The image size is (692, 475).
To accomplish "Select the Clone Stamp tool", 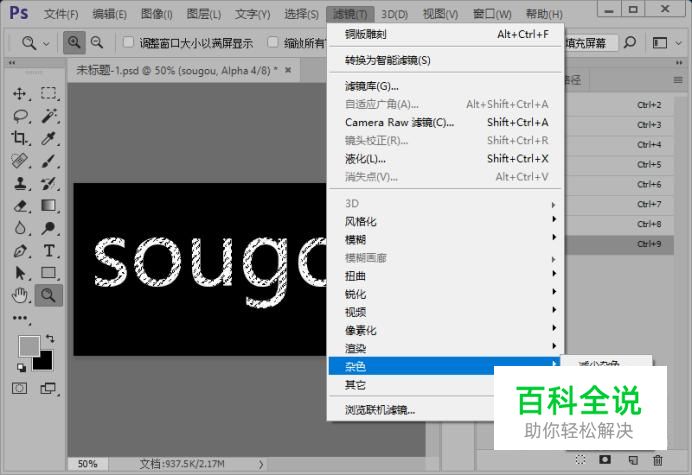I will click(x=19, y=183).
